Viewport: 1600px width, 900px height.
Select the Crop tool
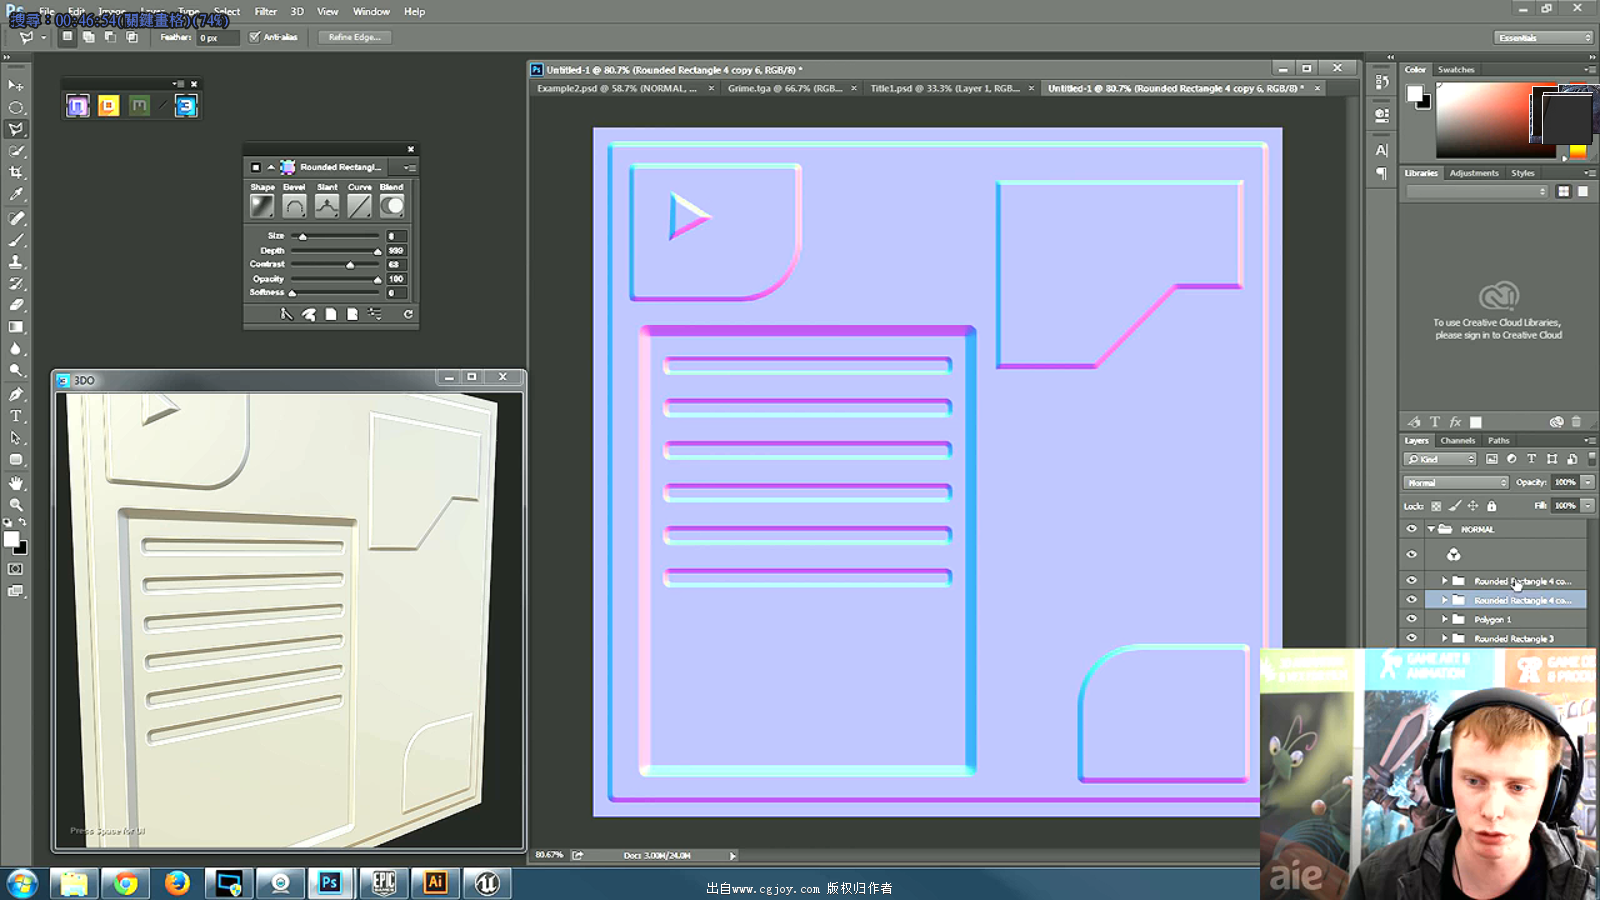[16, 173]
